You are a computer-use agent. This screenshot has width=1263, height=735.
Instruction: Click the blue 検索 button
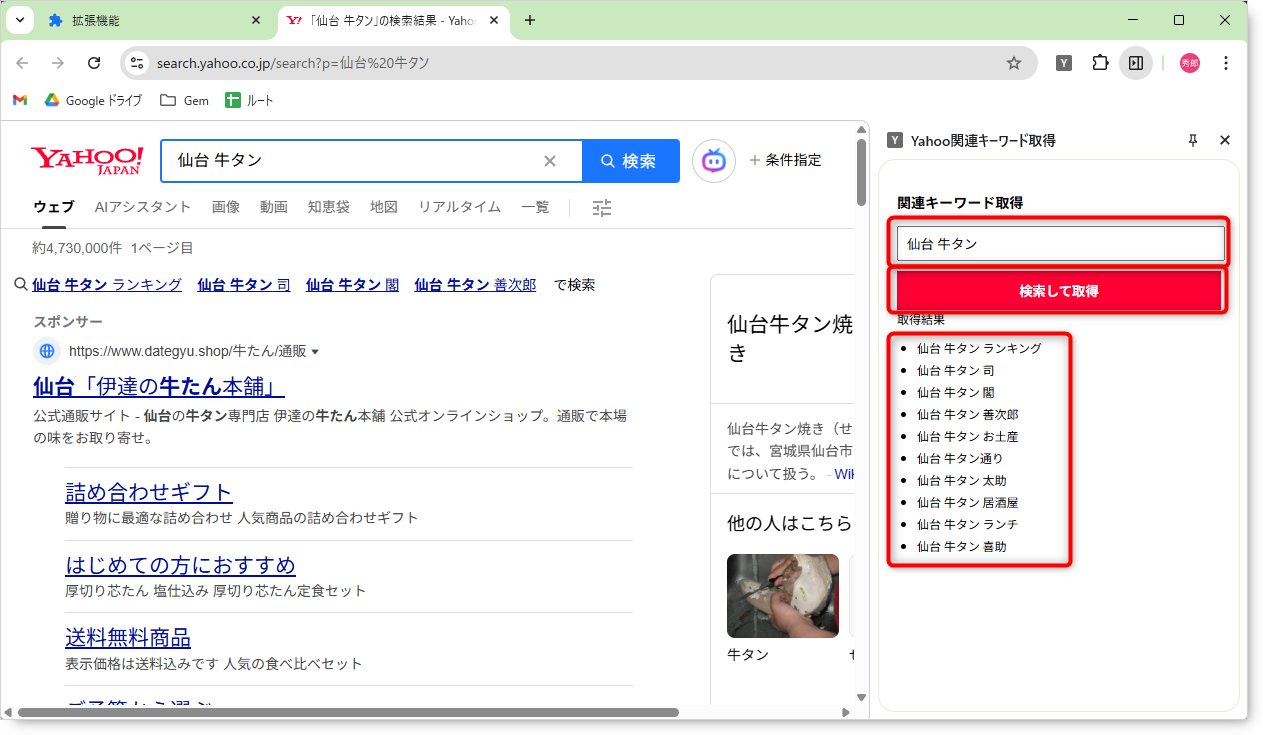(630, 161)
